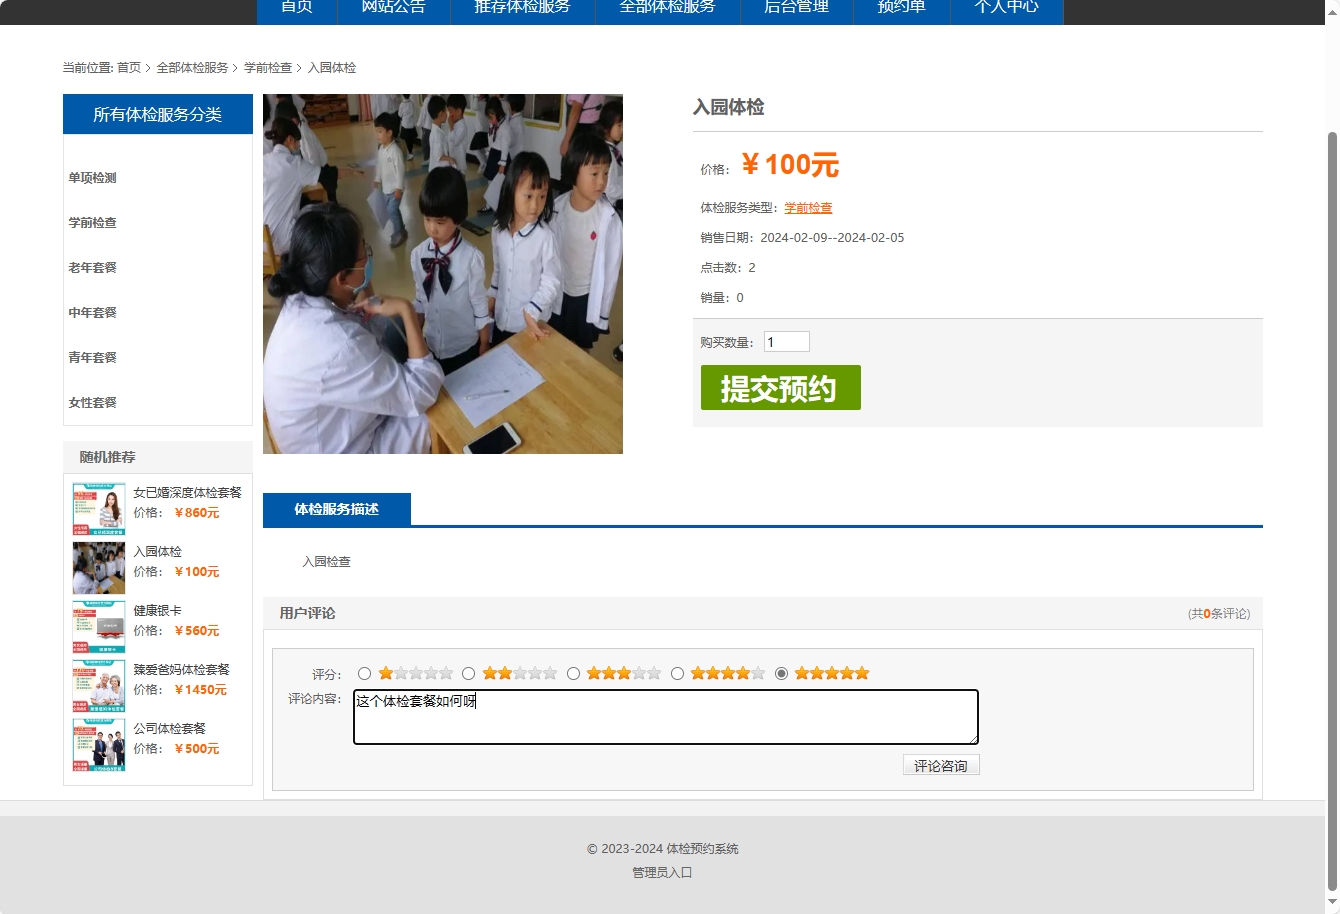
Task: Open the 首页 menu item
Action: pyautogui.click(x=296, y=6)
